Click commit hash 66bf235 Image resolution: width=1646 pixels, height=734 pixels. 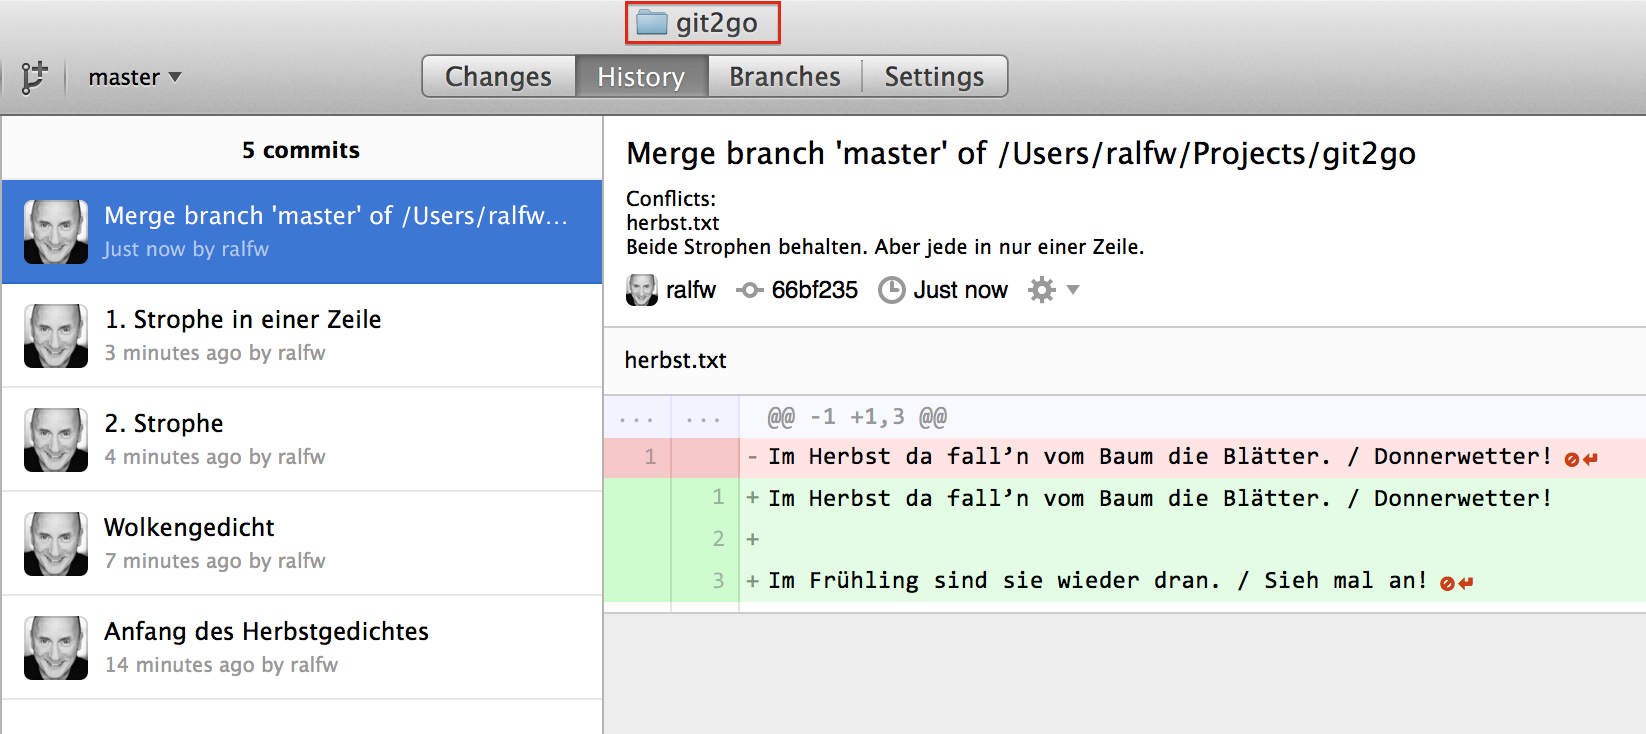pos(814,290)
